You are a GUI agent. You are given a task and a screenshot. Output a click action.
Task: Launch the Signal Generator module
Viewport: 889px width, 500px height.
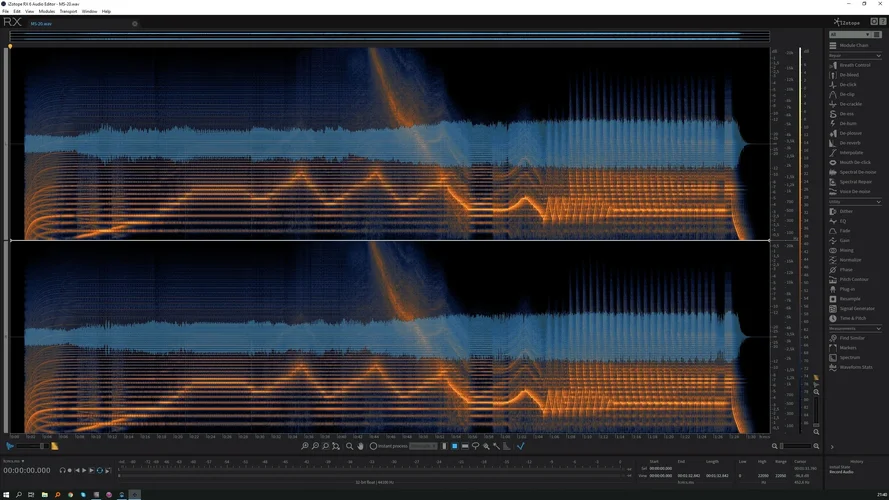(857, 308)
